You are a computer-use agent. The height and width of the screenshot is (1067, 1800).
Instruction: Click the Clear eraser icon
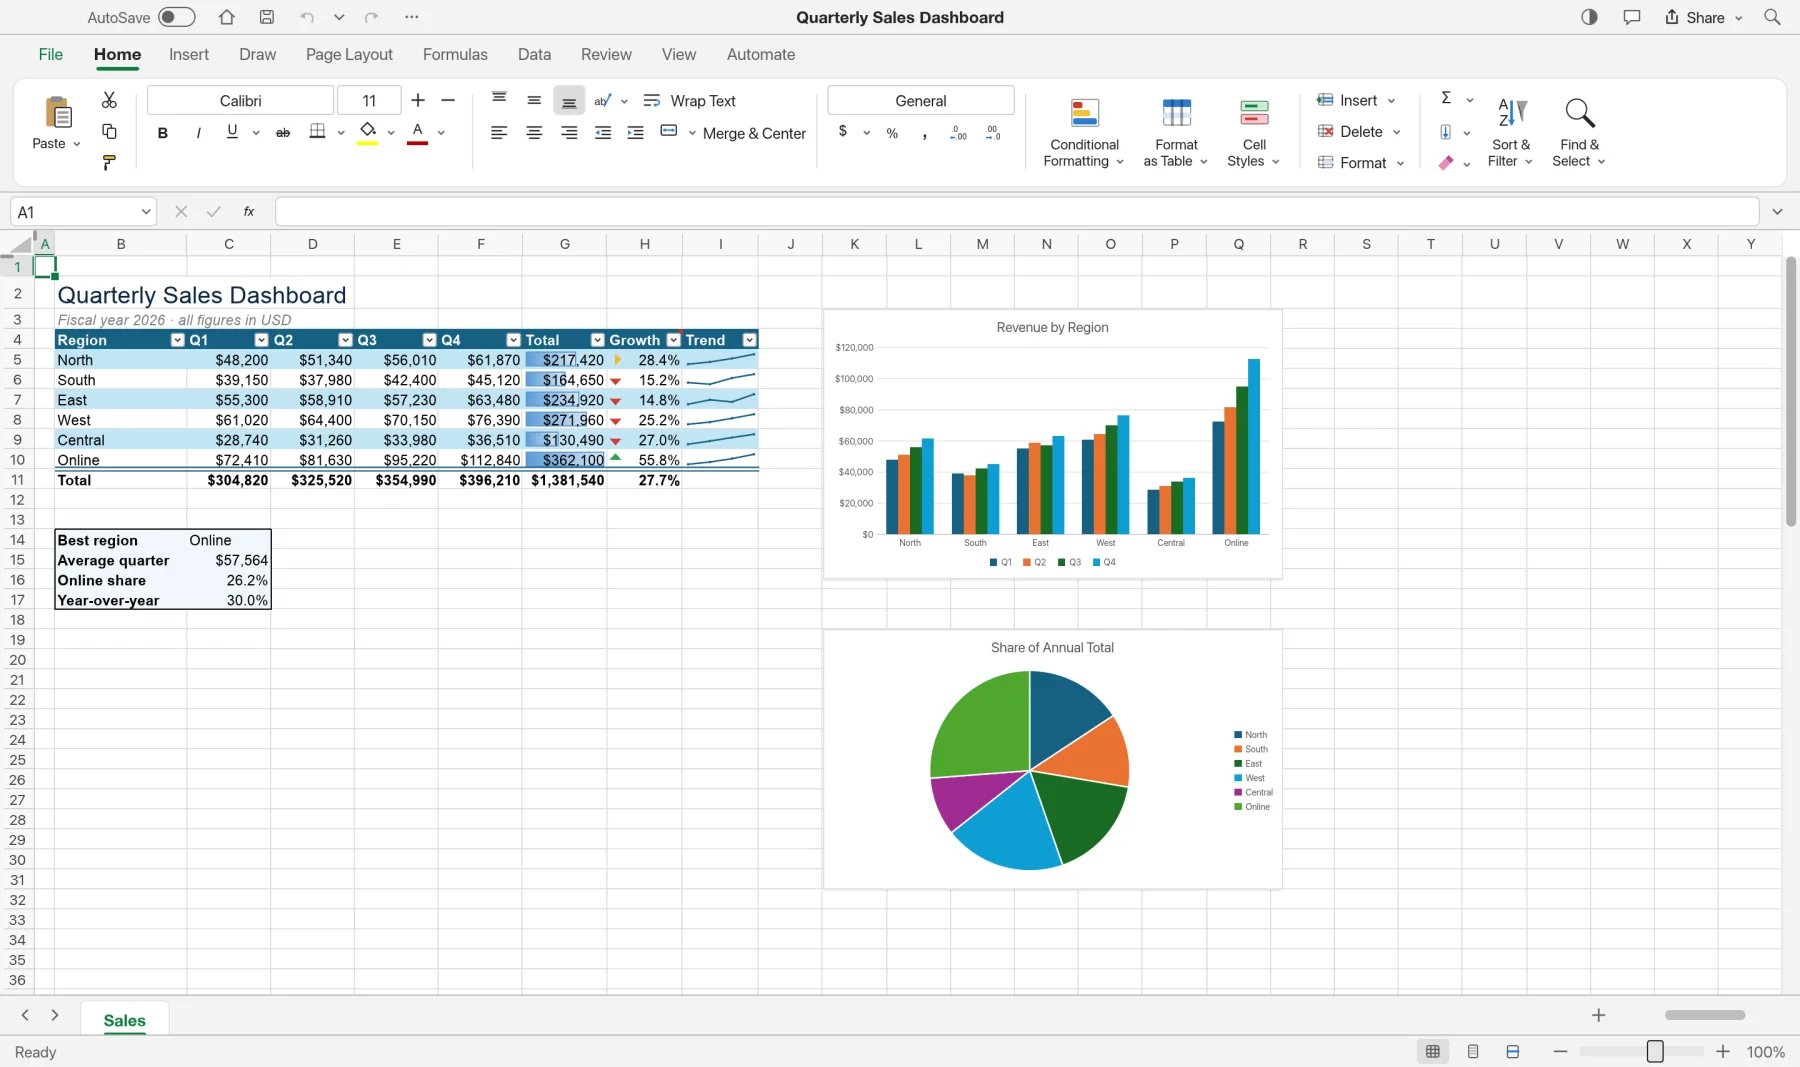(x=1446, y=163)
